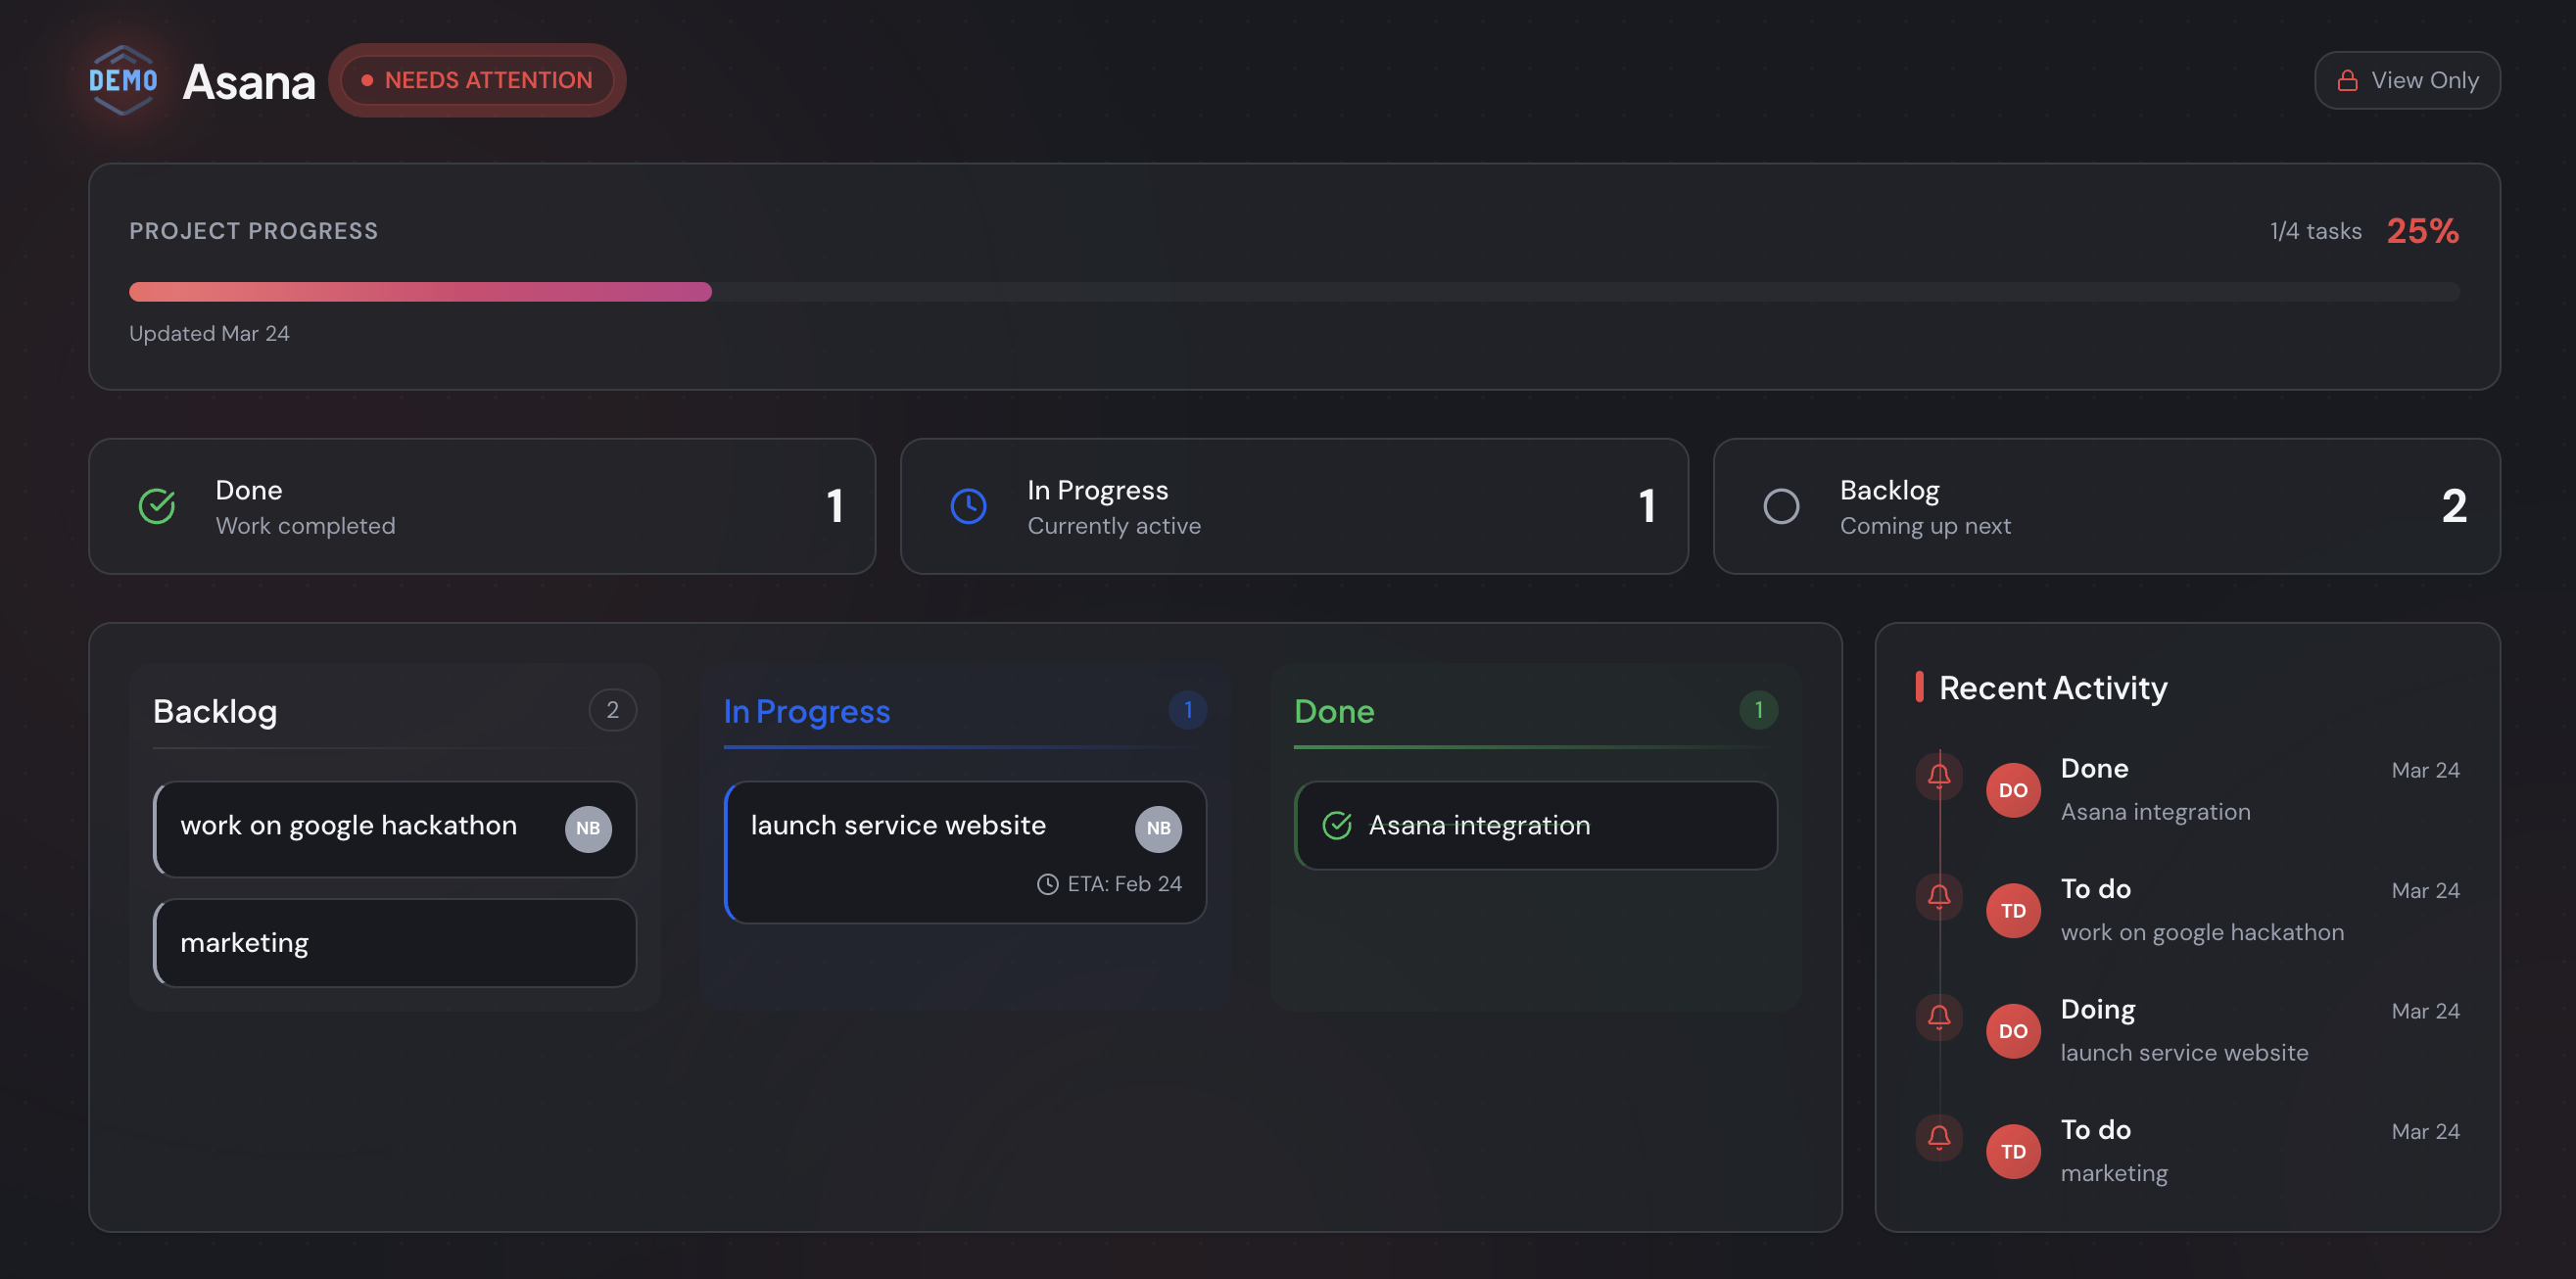This screenshot has height=1279, width=2576.
Task: Click the Doing activity title
Action: [2097, 1010]
